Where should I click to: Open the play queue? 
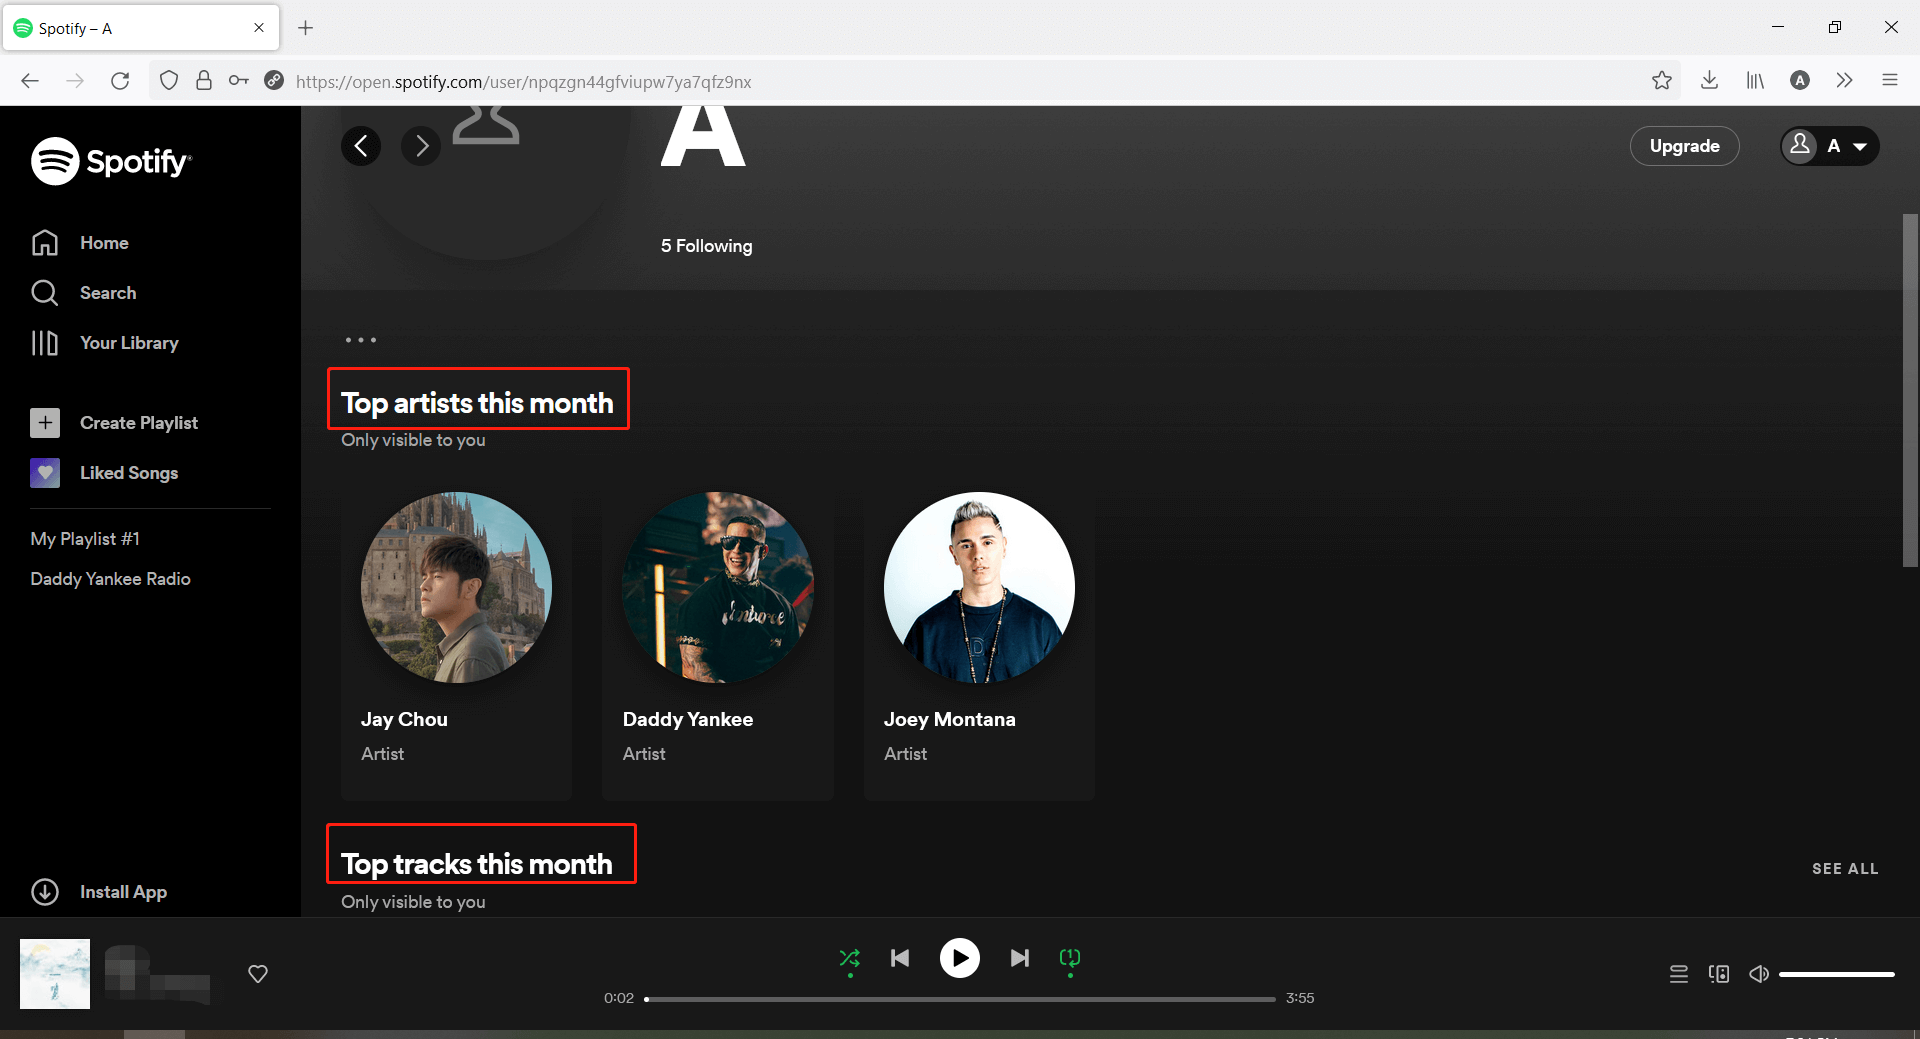click(1679, 974)
